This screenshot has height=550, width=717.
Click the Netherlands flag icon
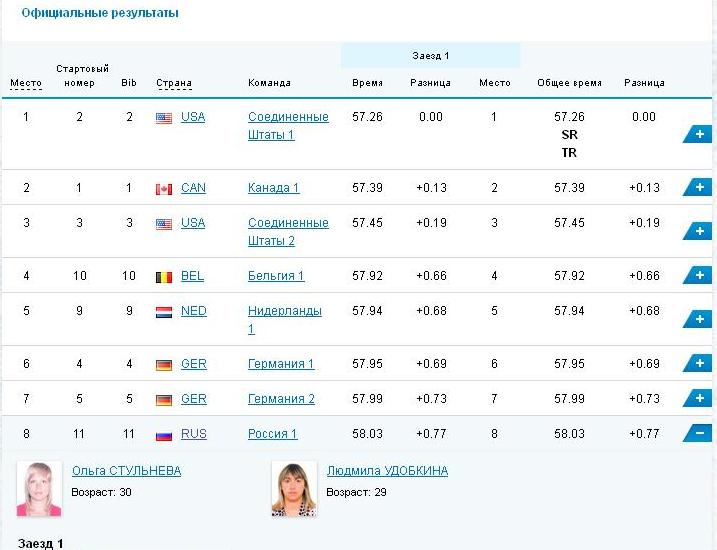click(164, 311)
